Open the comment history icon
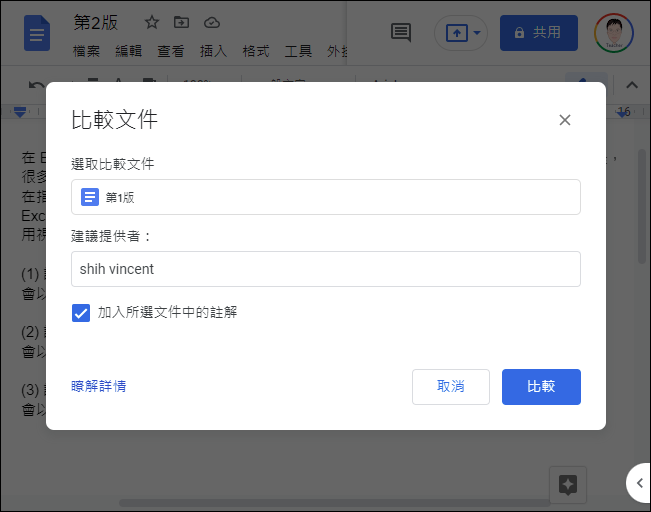 coord(401,32)
